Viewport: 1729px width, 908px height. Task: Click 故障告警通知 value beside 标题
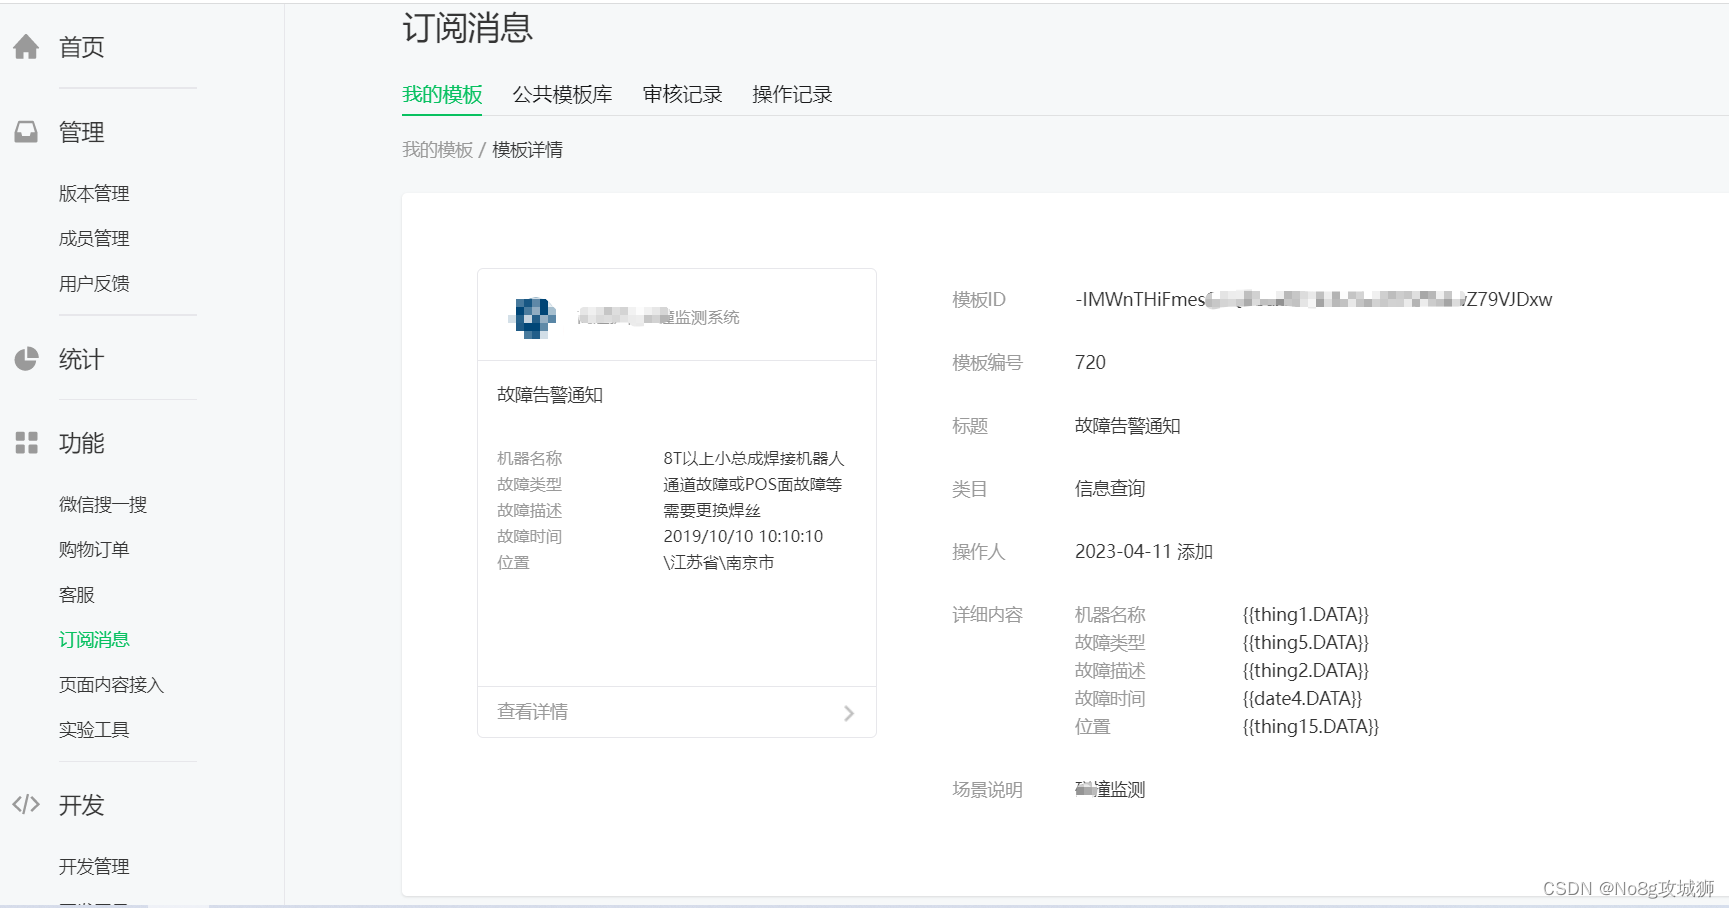pyautogui.click(x=1128, y=426)
